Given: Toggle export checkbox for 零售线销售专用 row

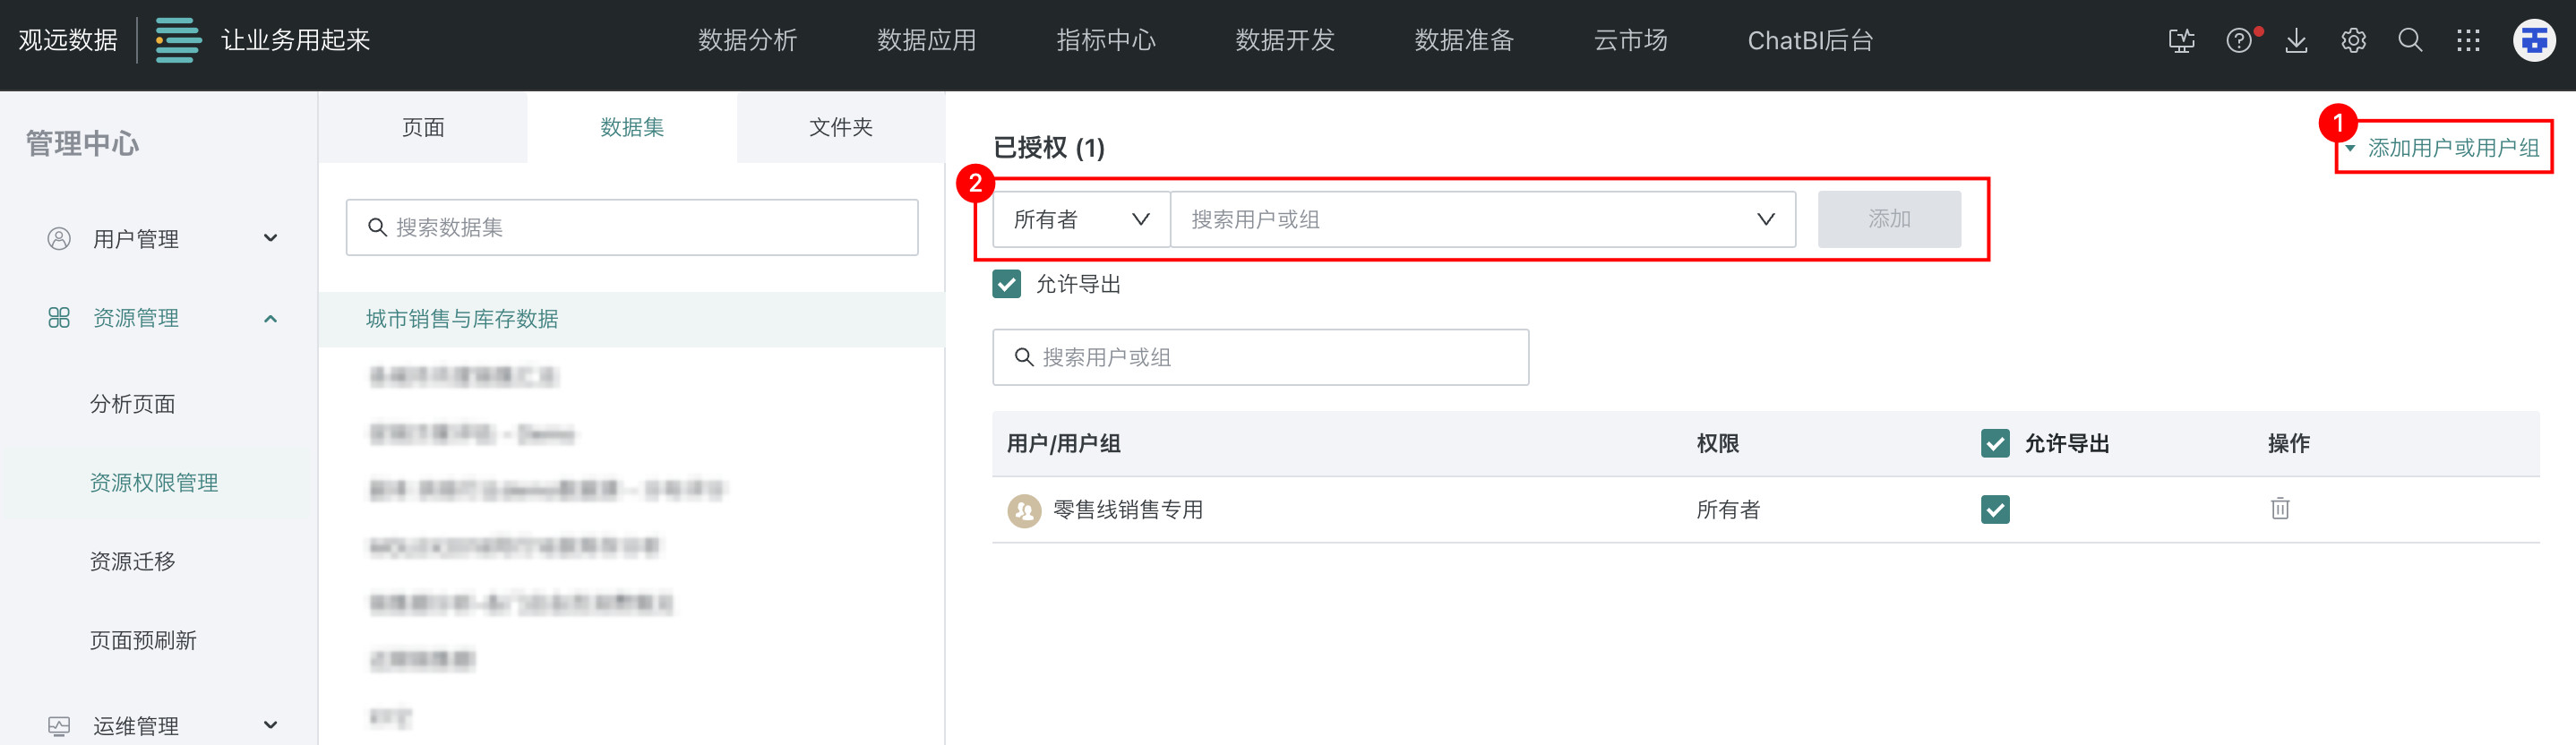Looking at the screenshot, I should pos(1994,510).
